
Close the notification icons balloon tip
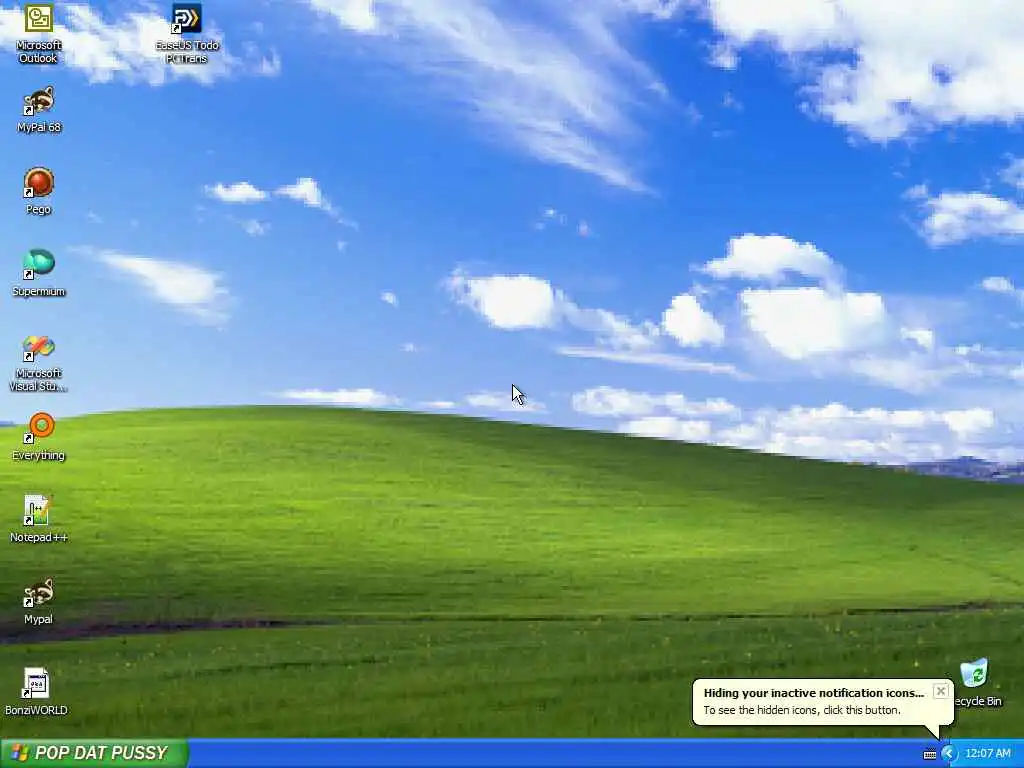tap(940, 691)
